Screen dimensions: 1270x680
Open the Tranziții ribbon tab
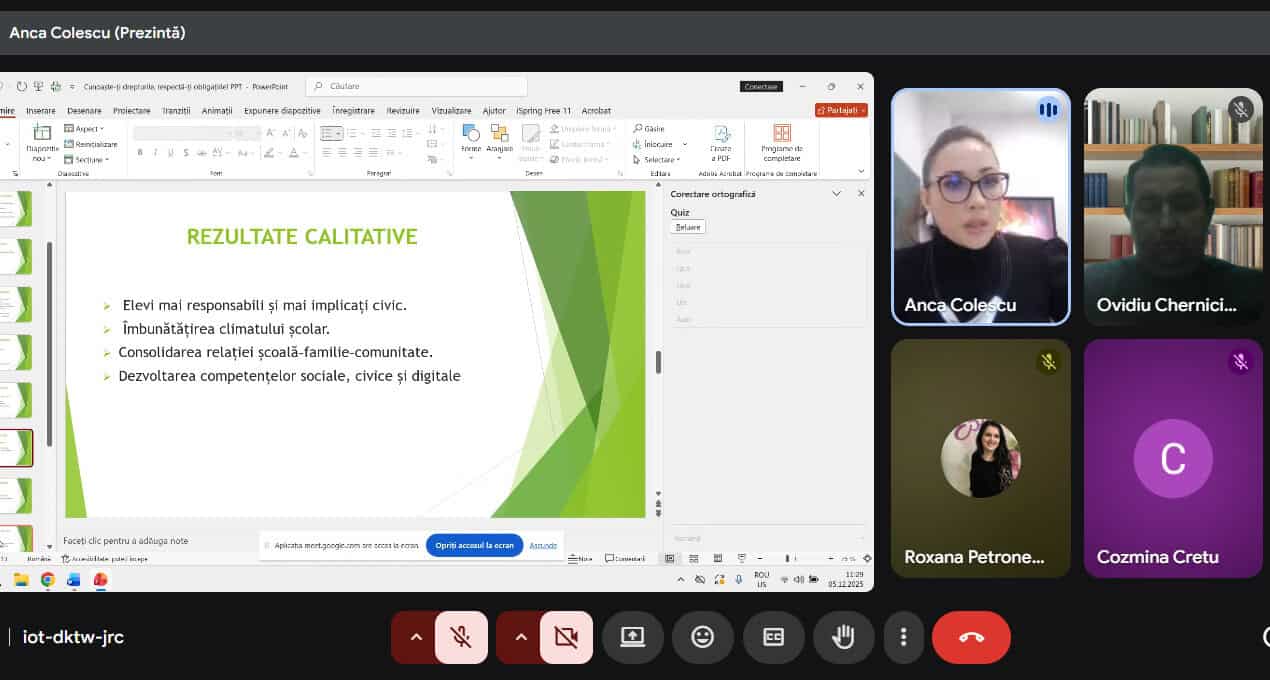tap(176, 111)
